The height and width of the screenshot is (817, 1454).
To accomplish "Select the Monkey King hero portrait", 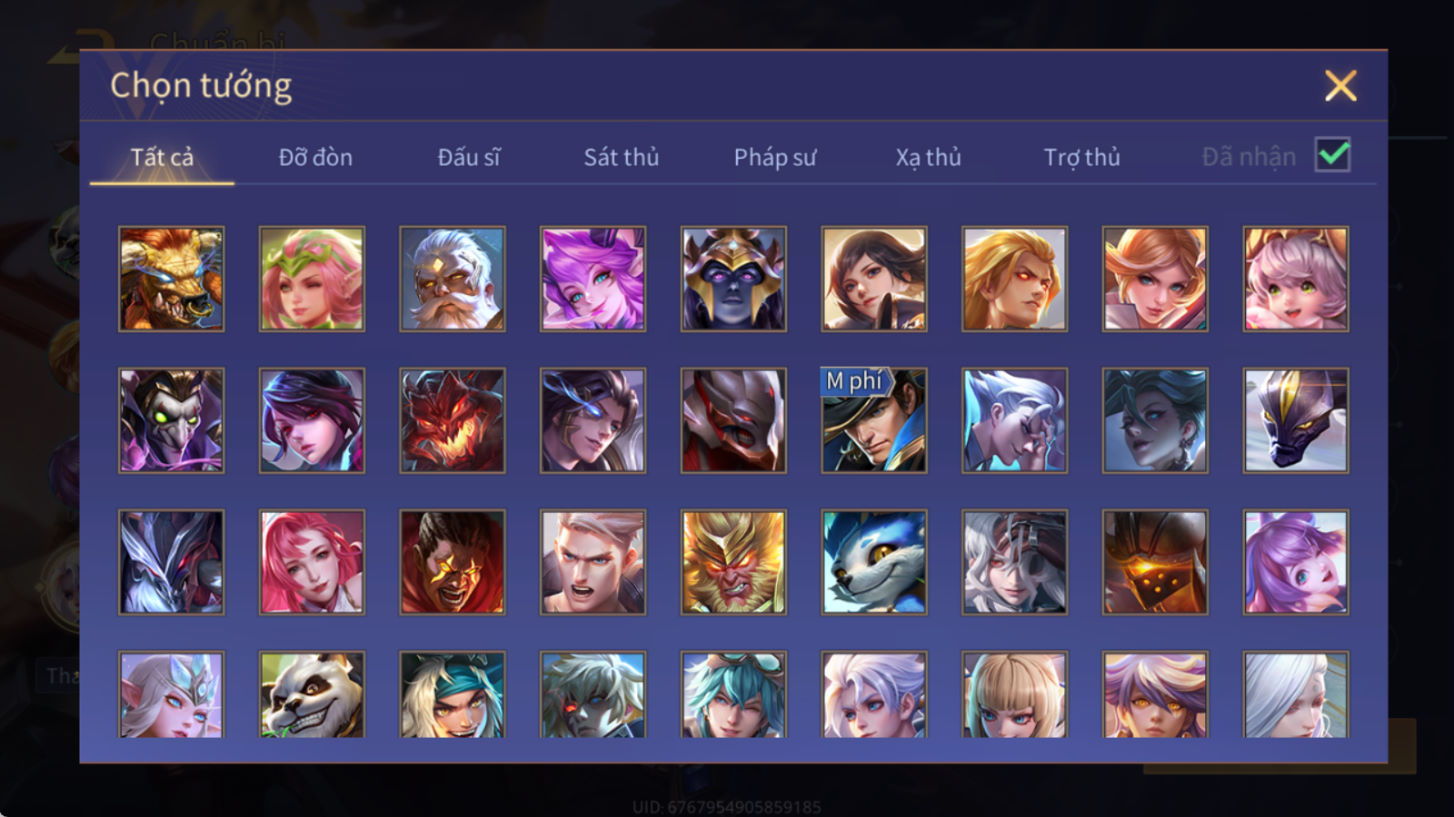I will point(733,562).
